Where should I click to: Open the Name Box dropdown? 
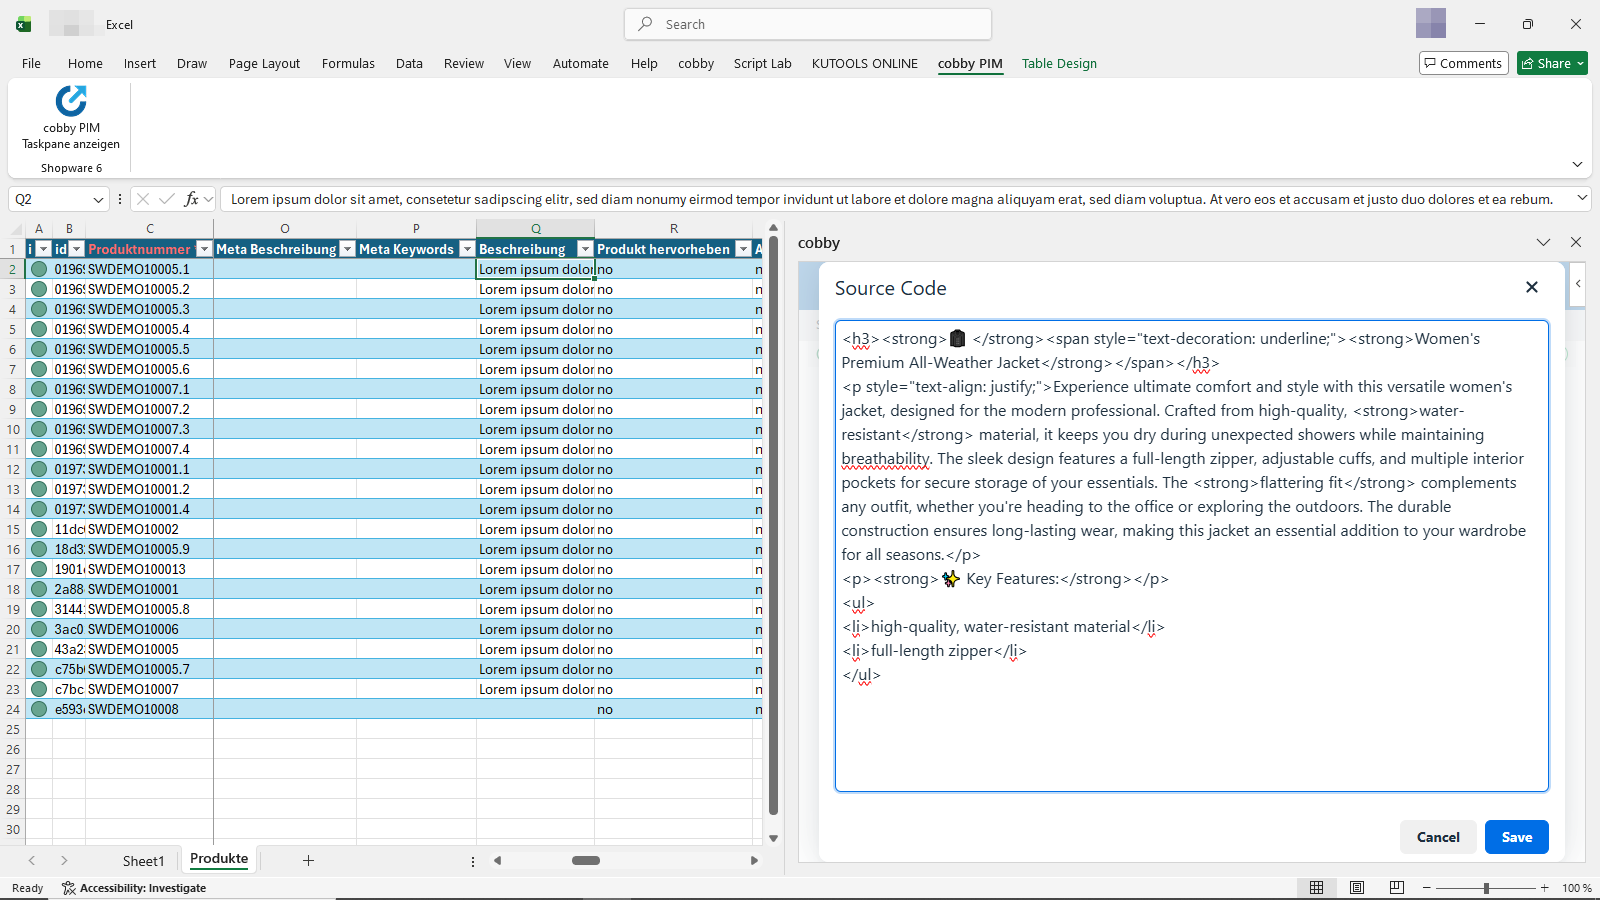[x=99, y=199]
